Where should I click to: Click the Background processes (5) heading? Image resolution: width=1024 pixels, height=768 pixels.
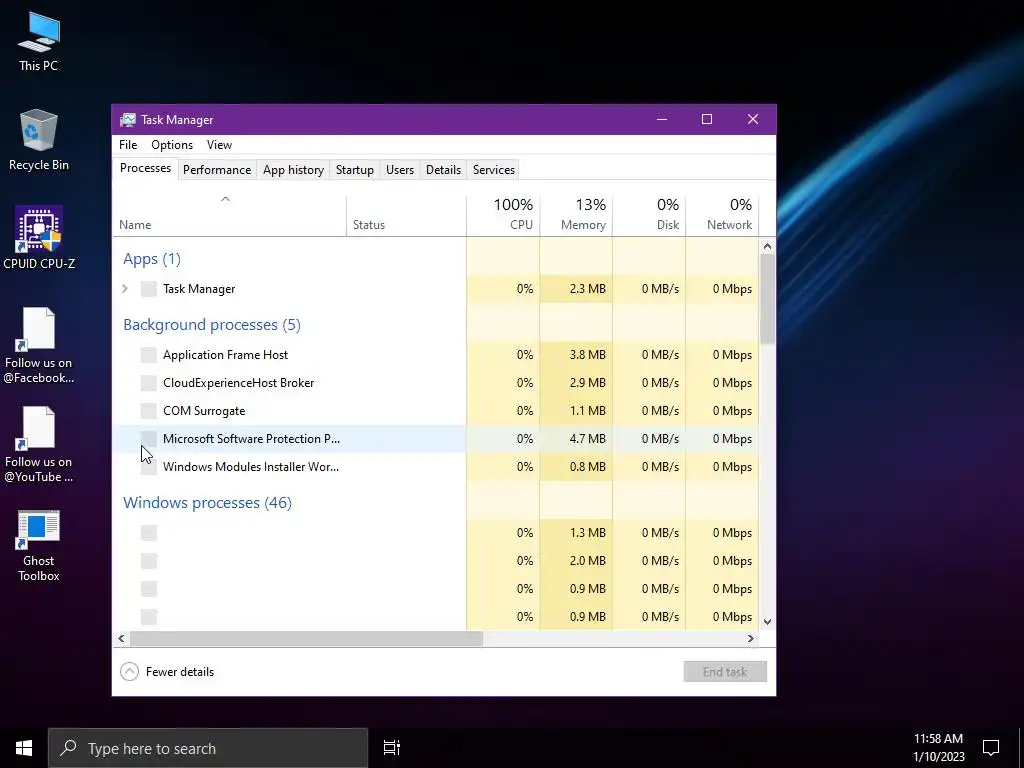point(212,325)
